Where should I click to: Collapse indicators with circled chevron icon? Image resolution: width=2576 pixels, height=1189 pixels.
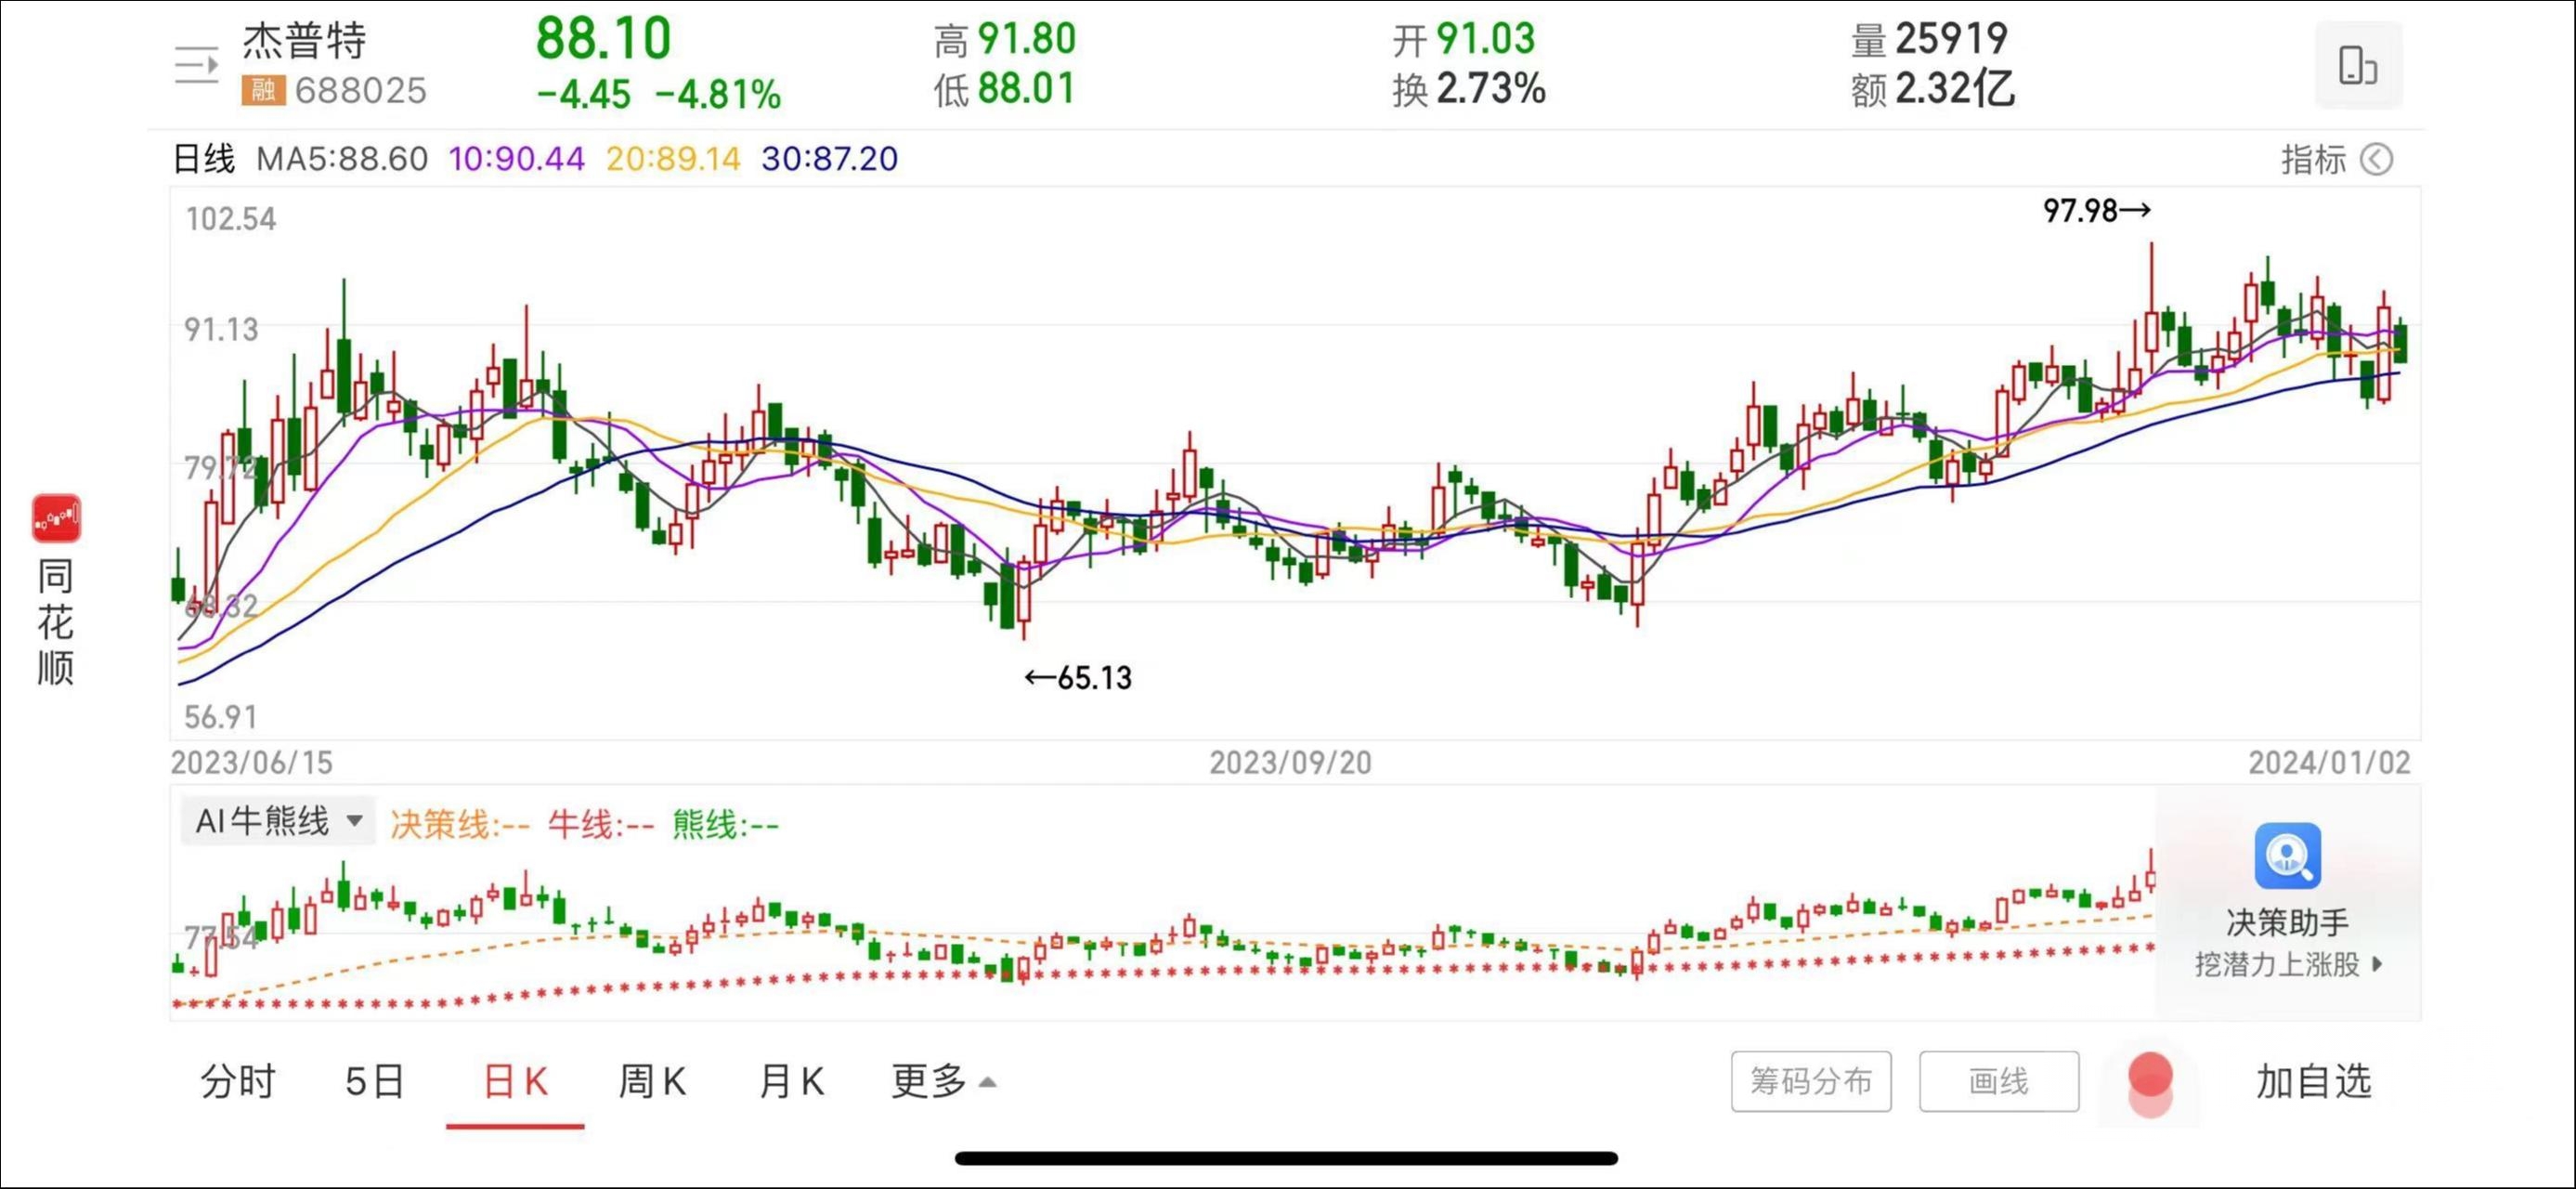tap(2376, 160)
